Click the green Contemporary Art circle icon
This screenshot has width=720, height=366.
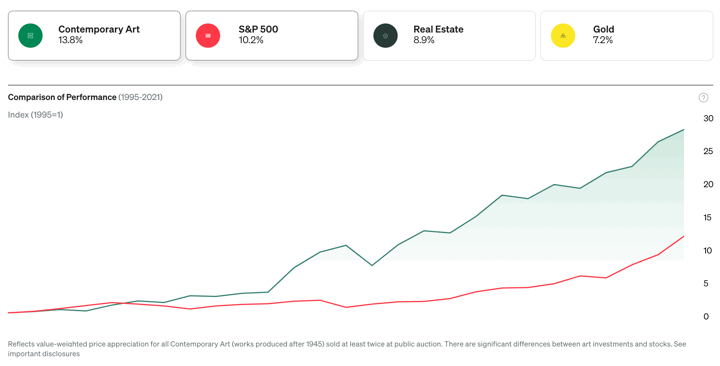(x=30, y=35)
